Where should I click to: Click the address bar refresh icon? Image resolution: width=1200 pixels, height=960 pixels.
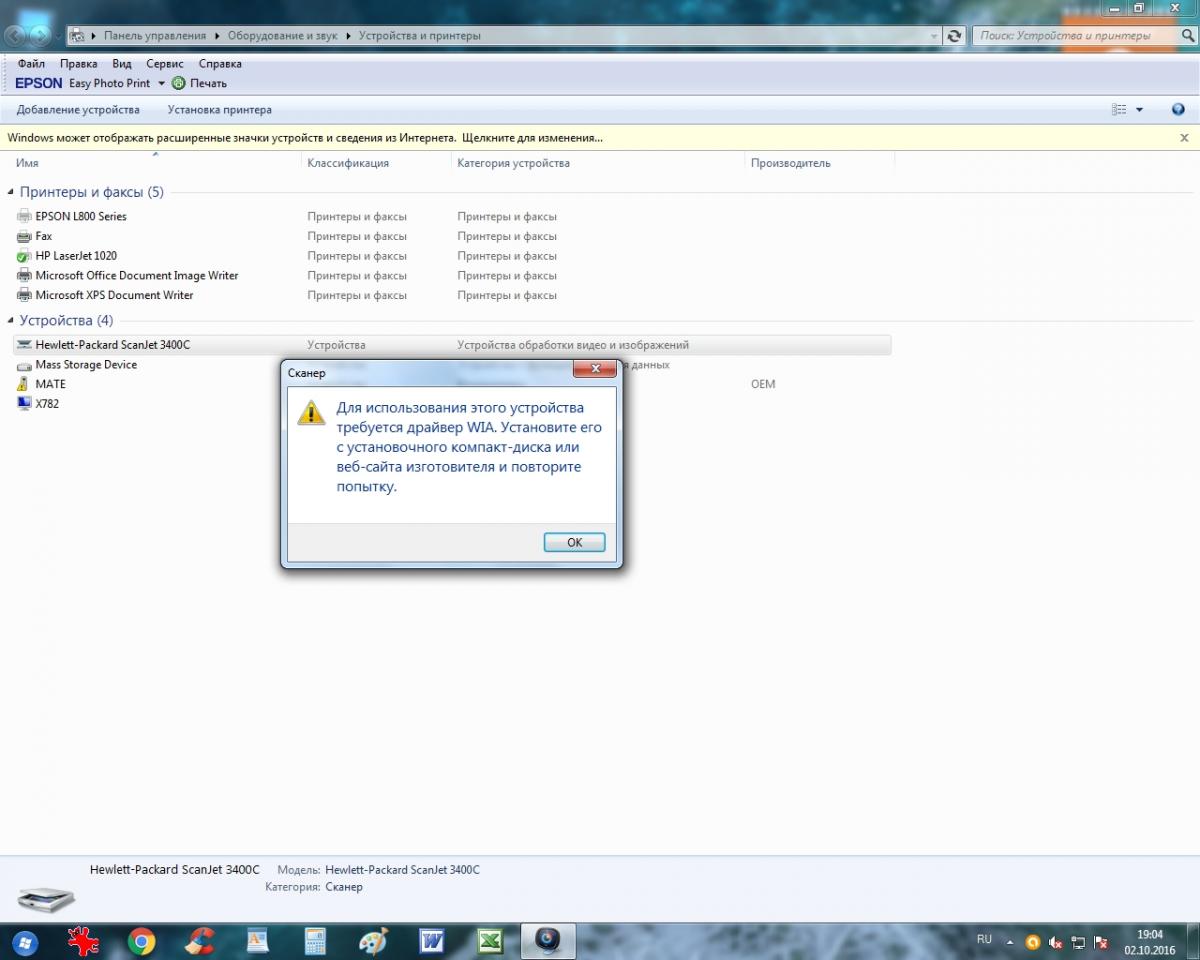point(955,36)
